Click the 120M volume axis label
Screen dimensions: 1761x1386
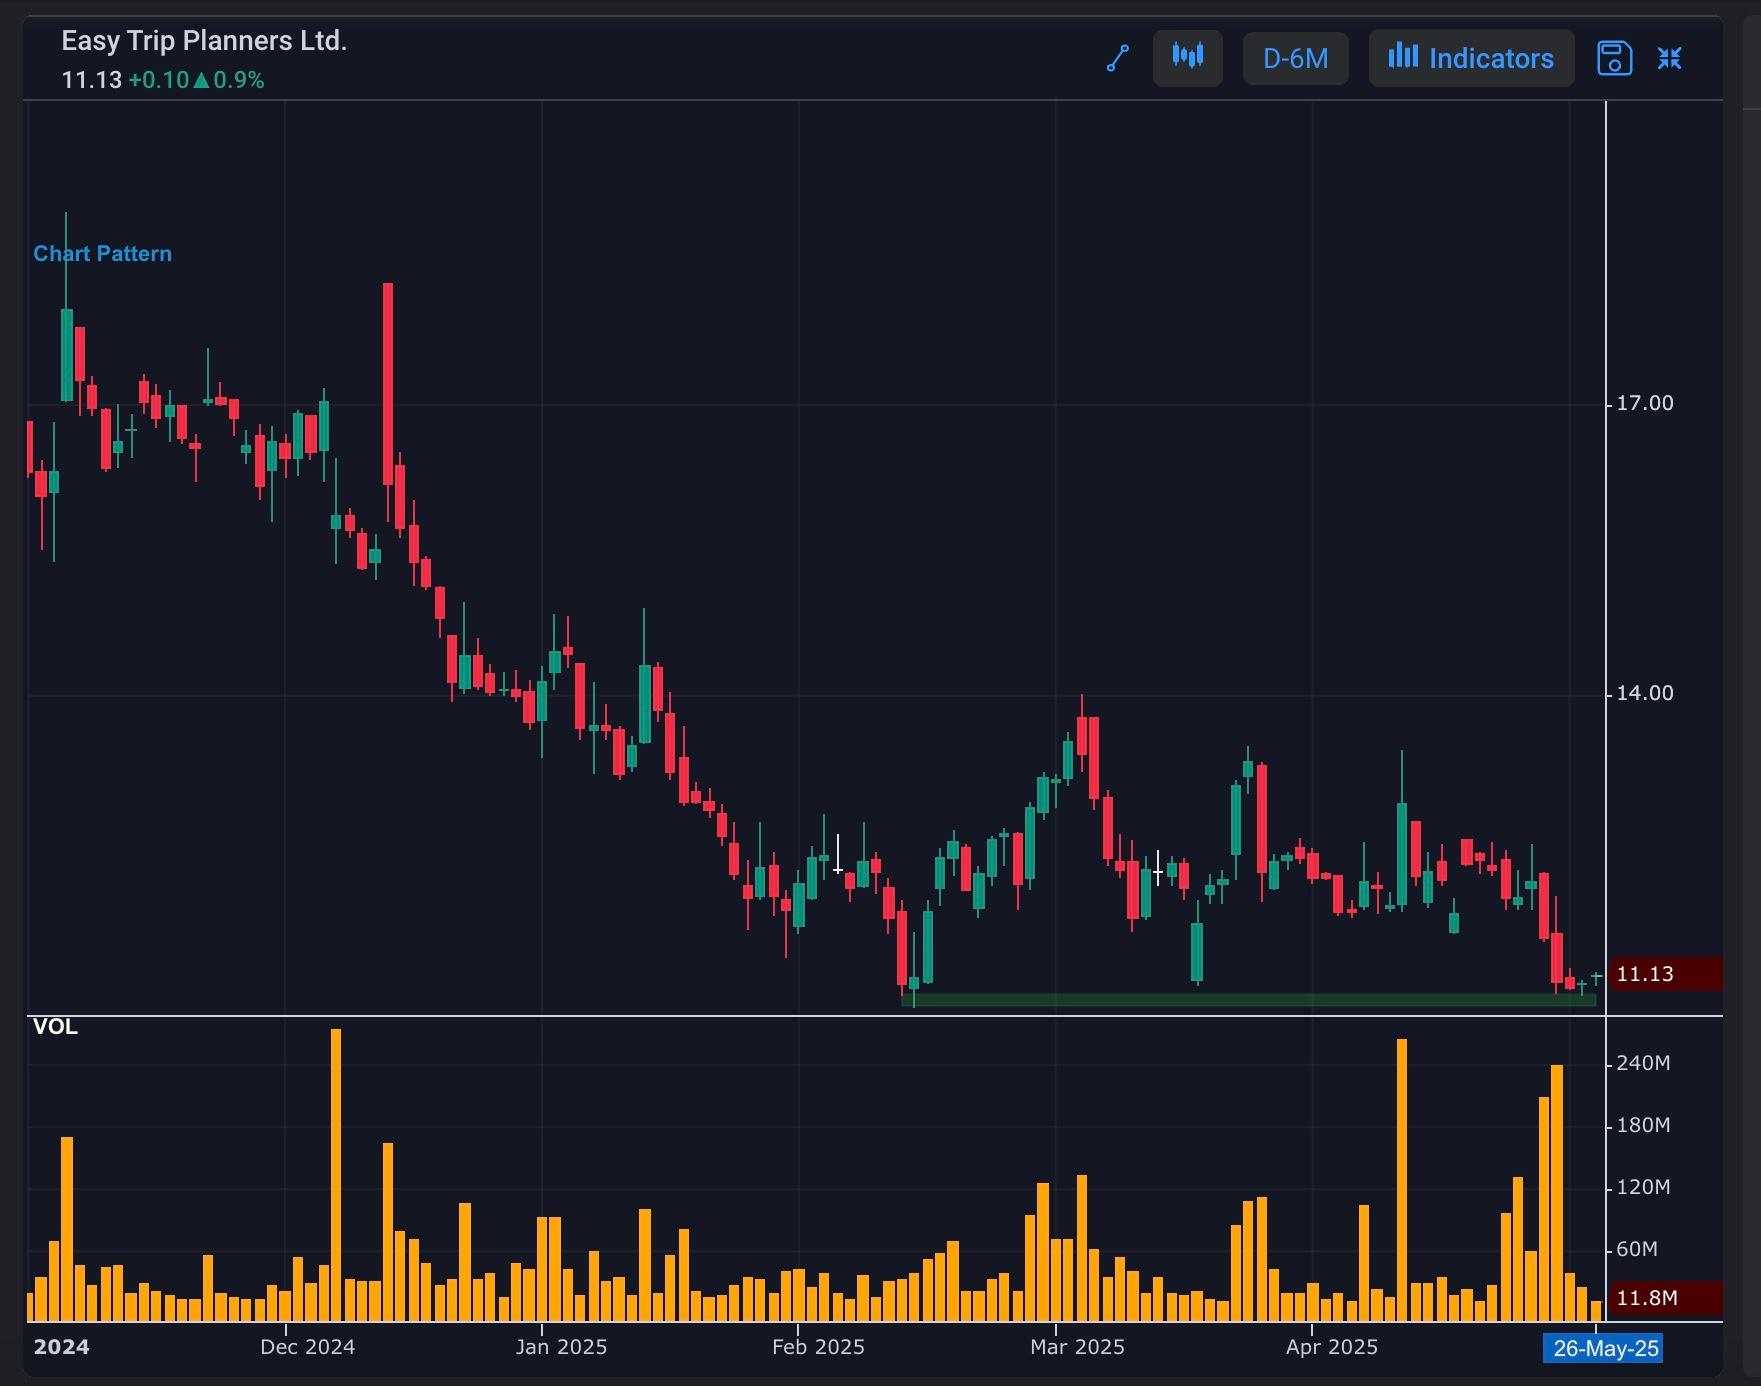(x=1643, y=1187)
